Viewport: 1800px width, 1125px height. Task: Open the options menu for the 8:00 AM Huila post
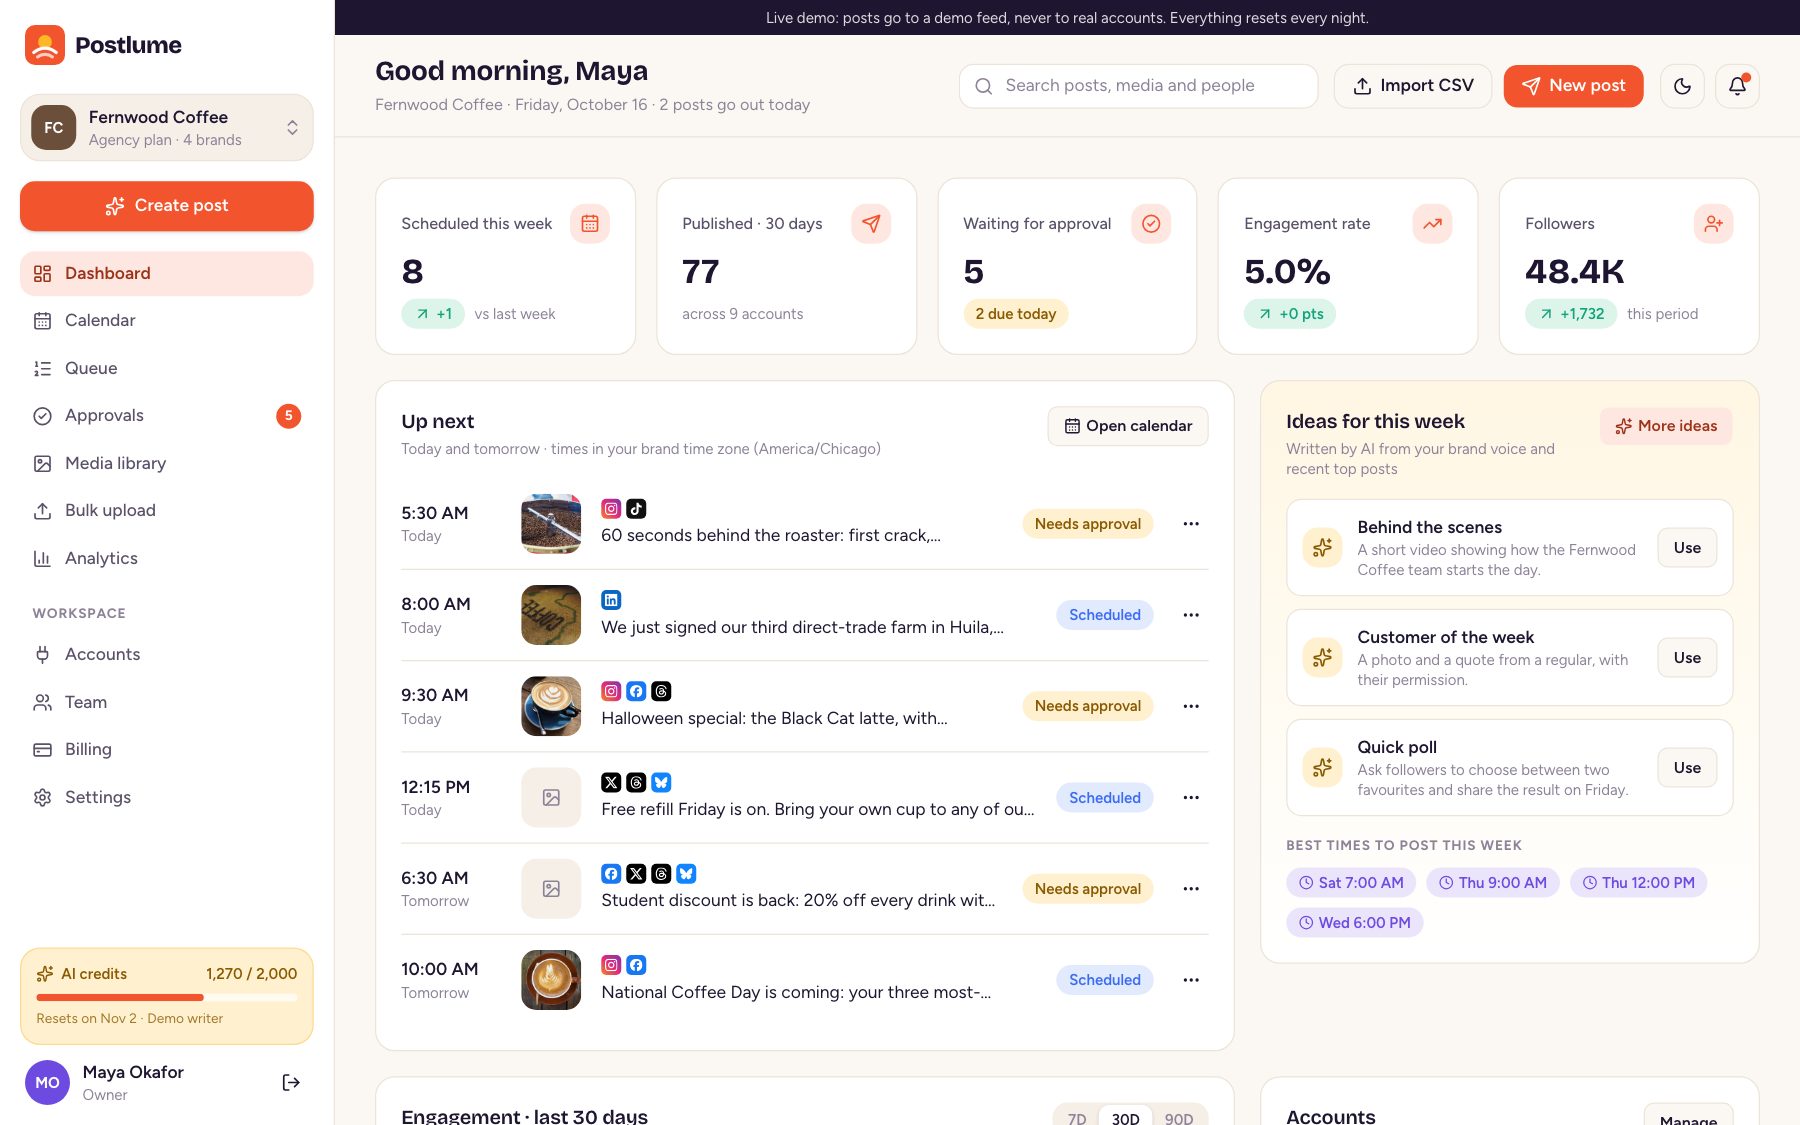(x=1191, y=615)
